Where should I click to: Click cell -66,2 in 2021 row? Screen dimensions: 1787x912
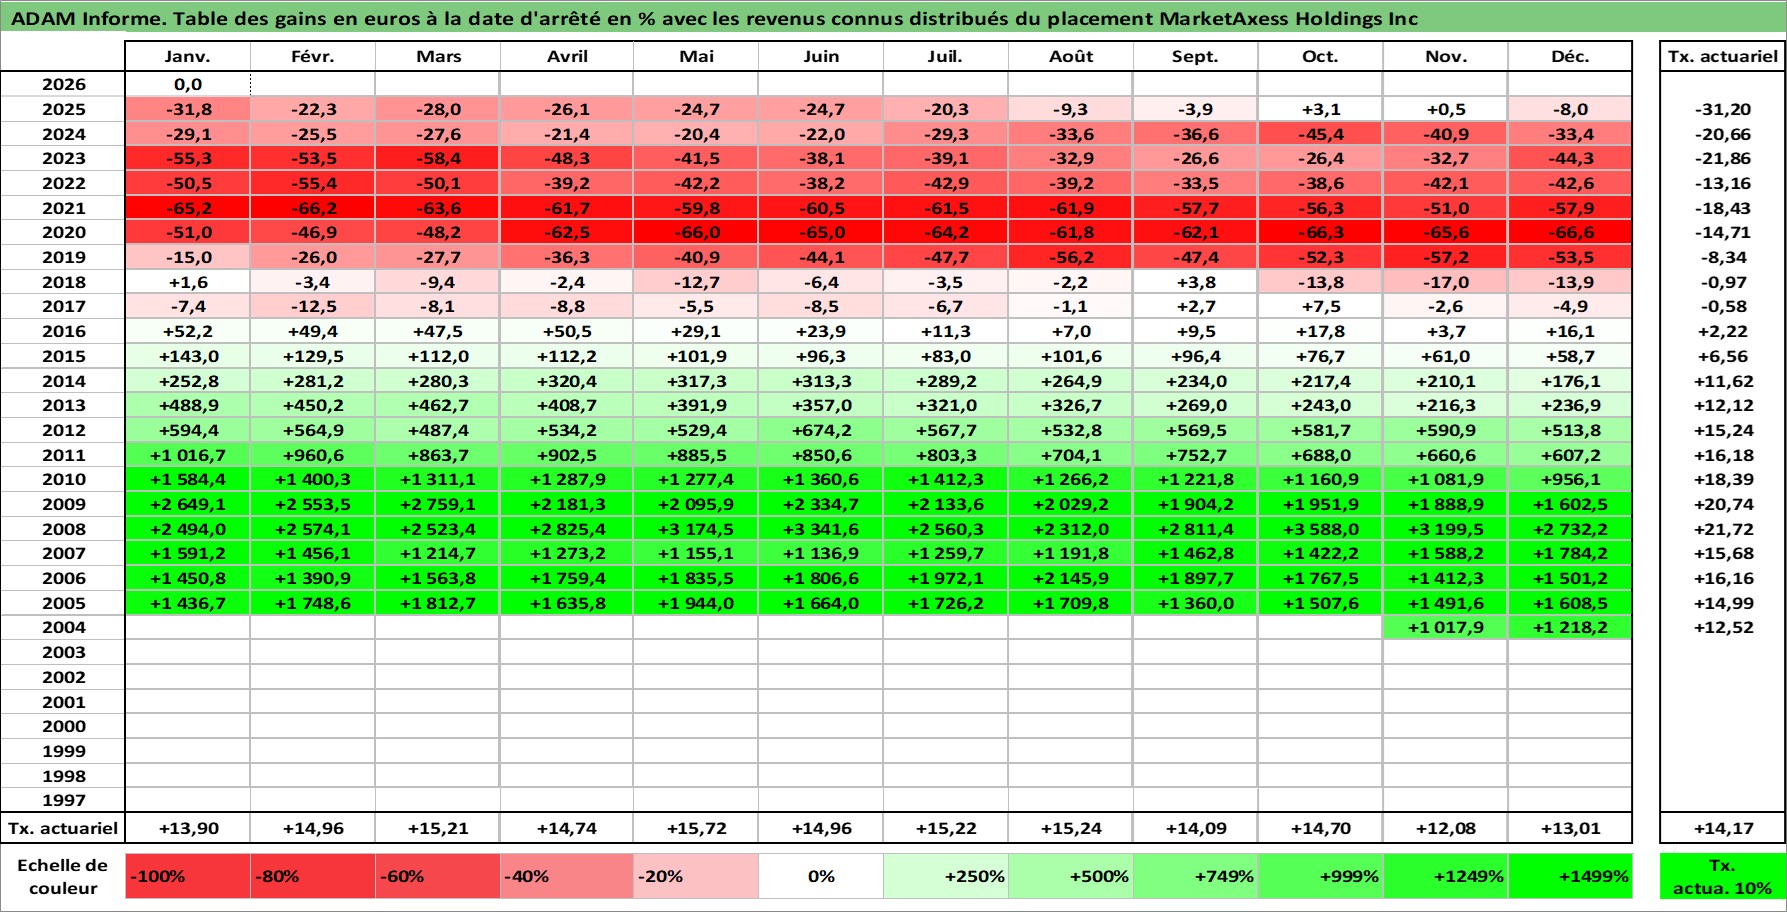point(313,208)
